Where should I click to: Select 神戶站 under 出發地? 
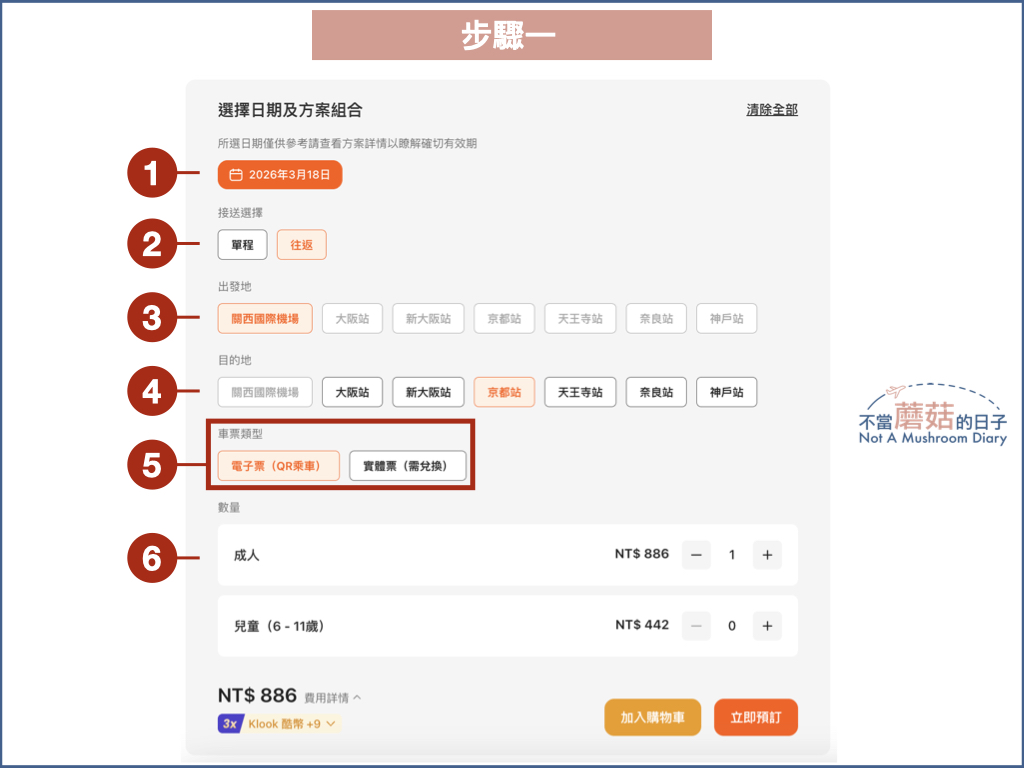pyautogui.click(x=726, y=318)
